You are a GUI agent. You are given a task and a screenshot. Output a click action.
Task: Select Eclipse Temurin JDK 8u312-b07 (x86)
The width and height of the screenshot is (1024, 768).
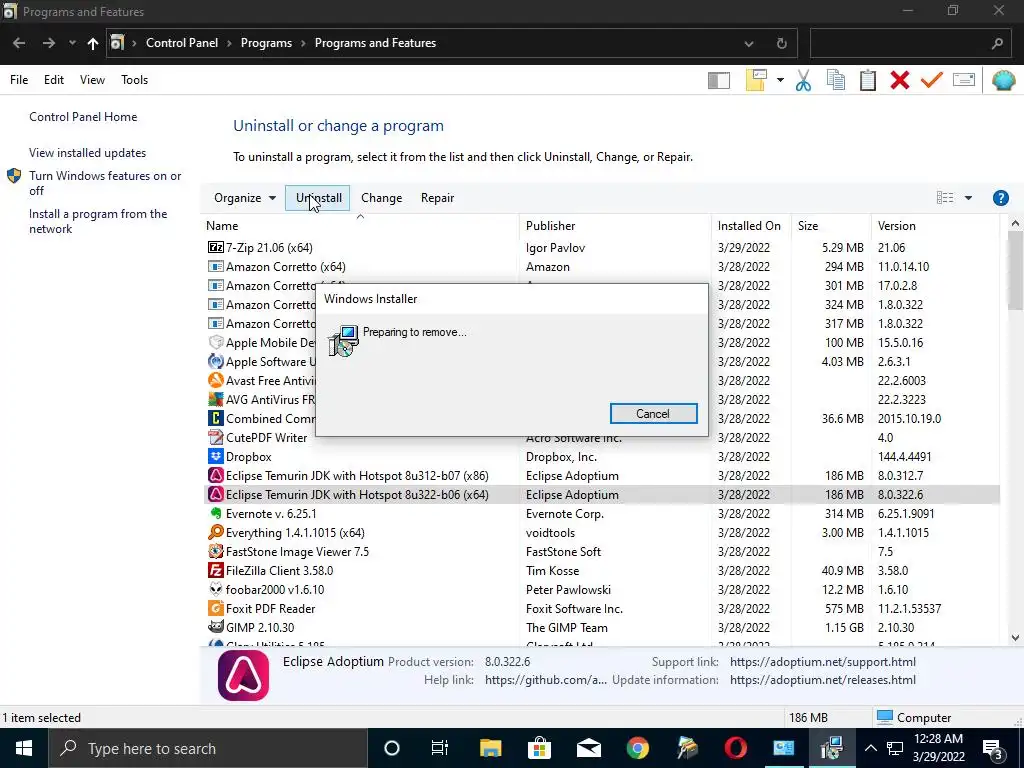tap(601, 475)
